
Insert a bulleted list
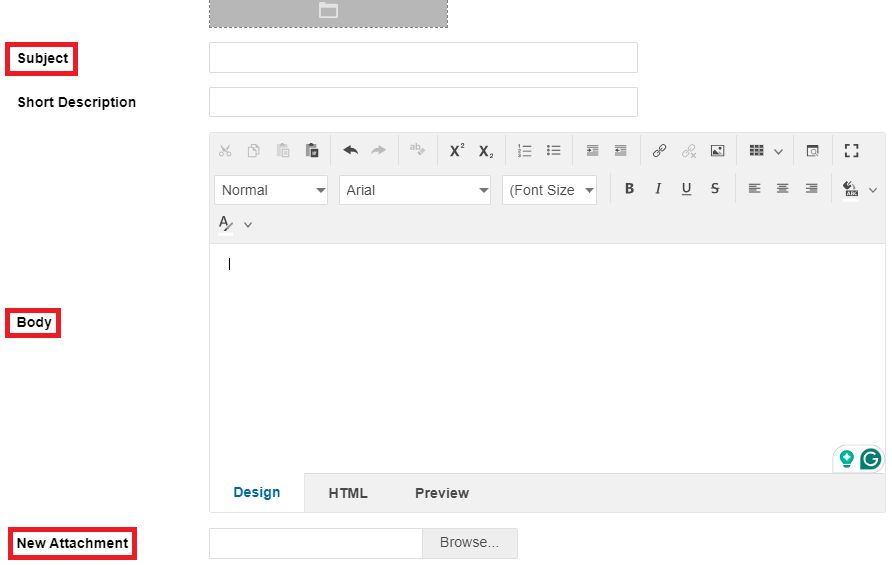pos(553,151)
